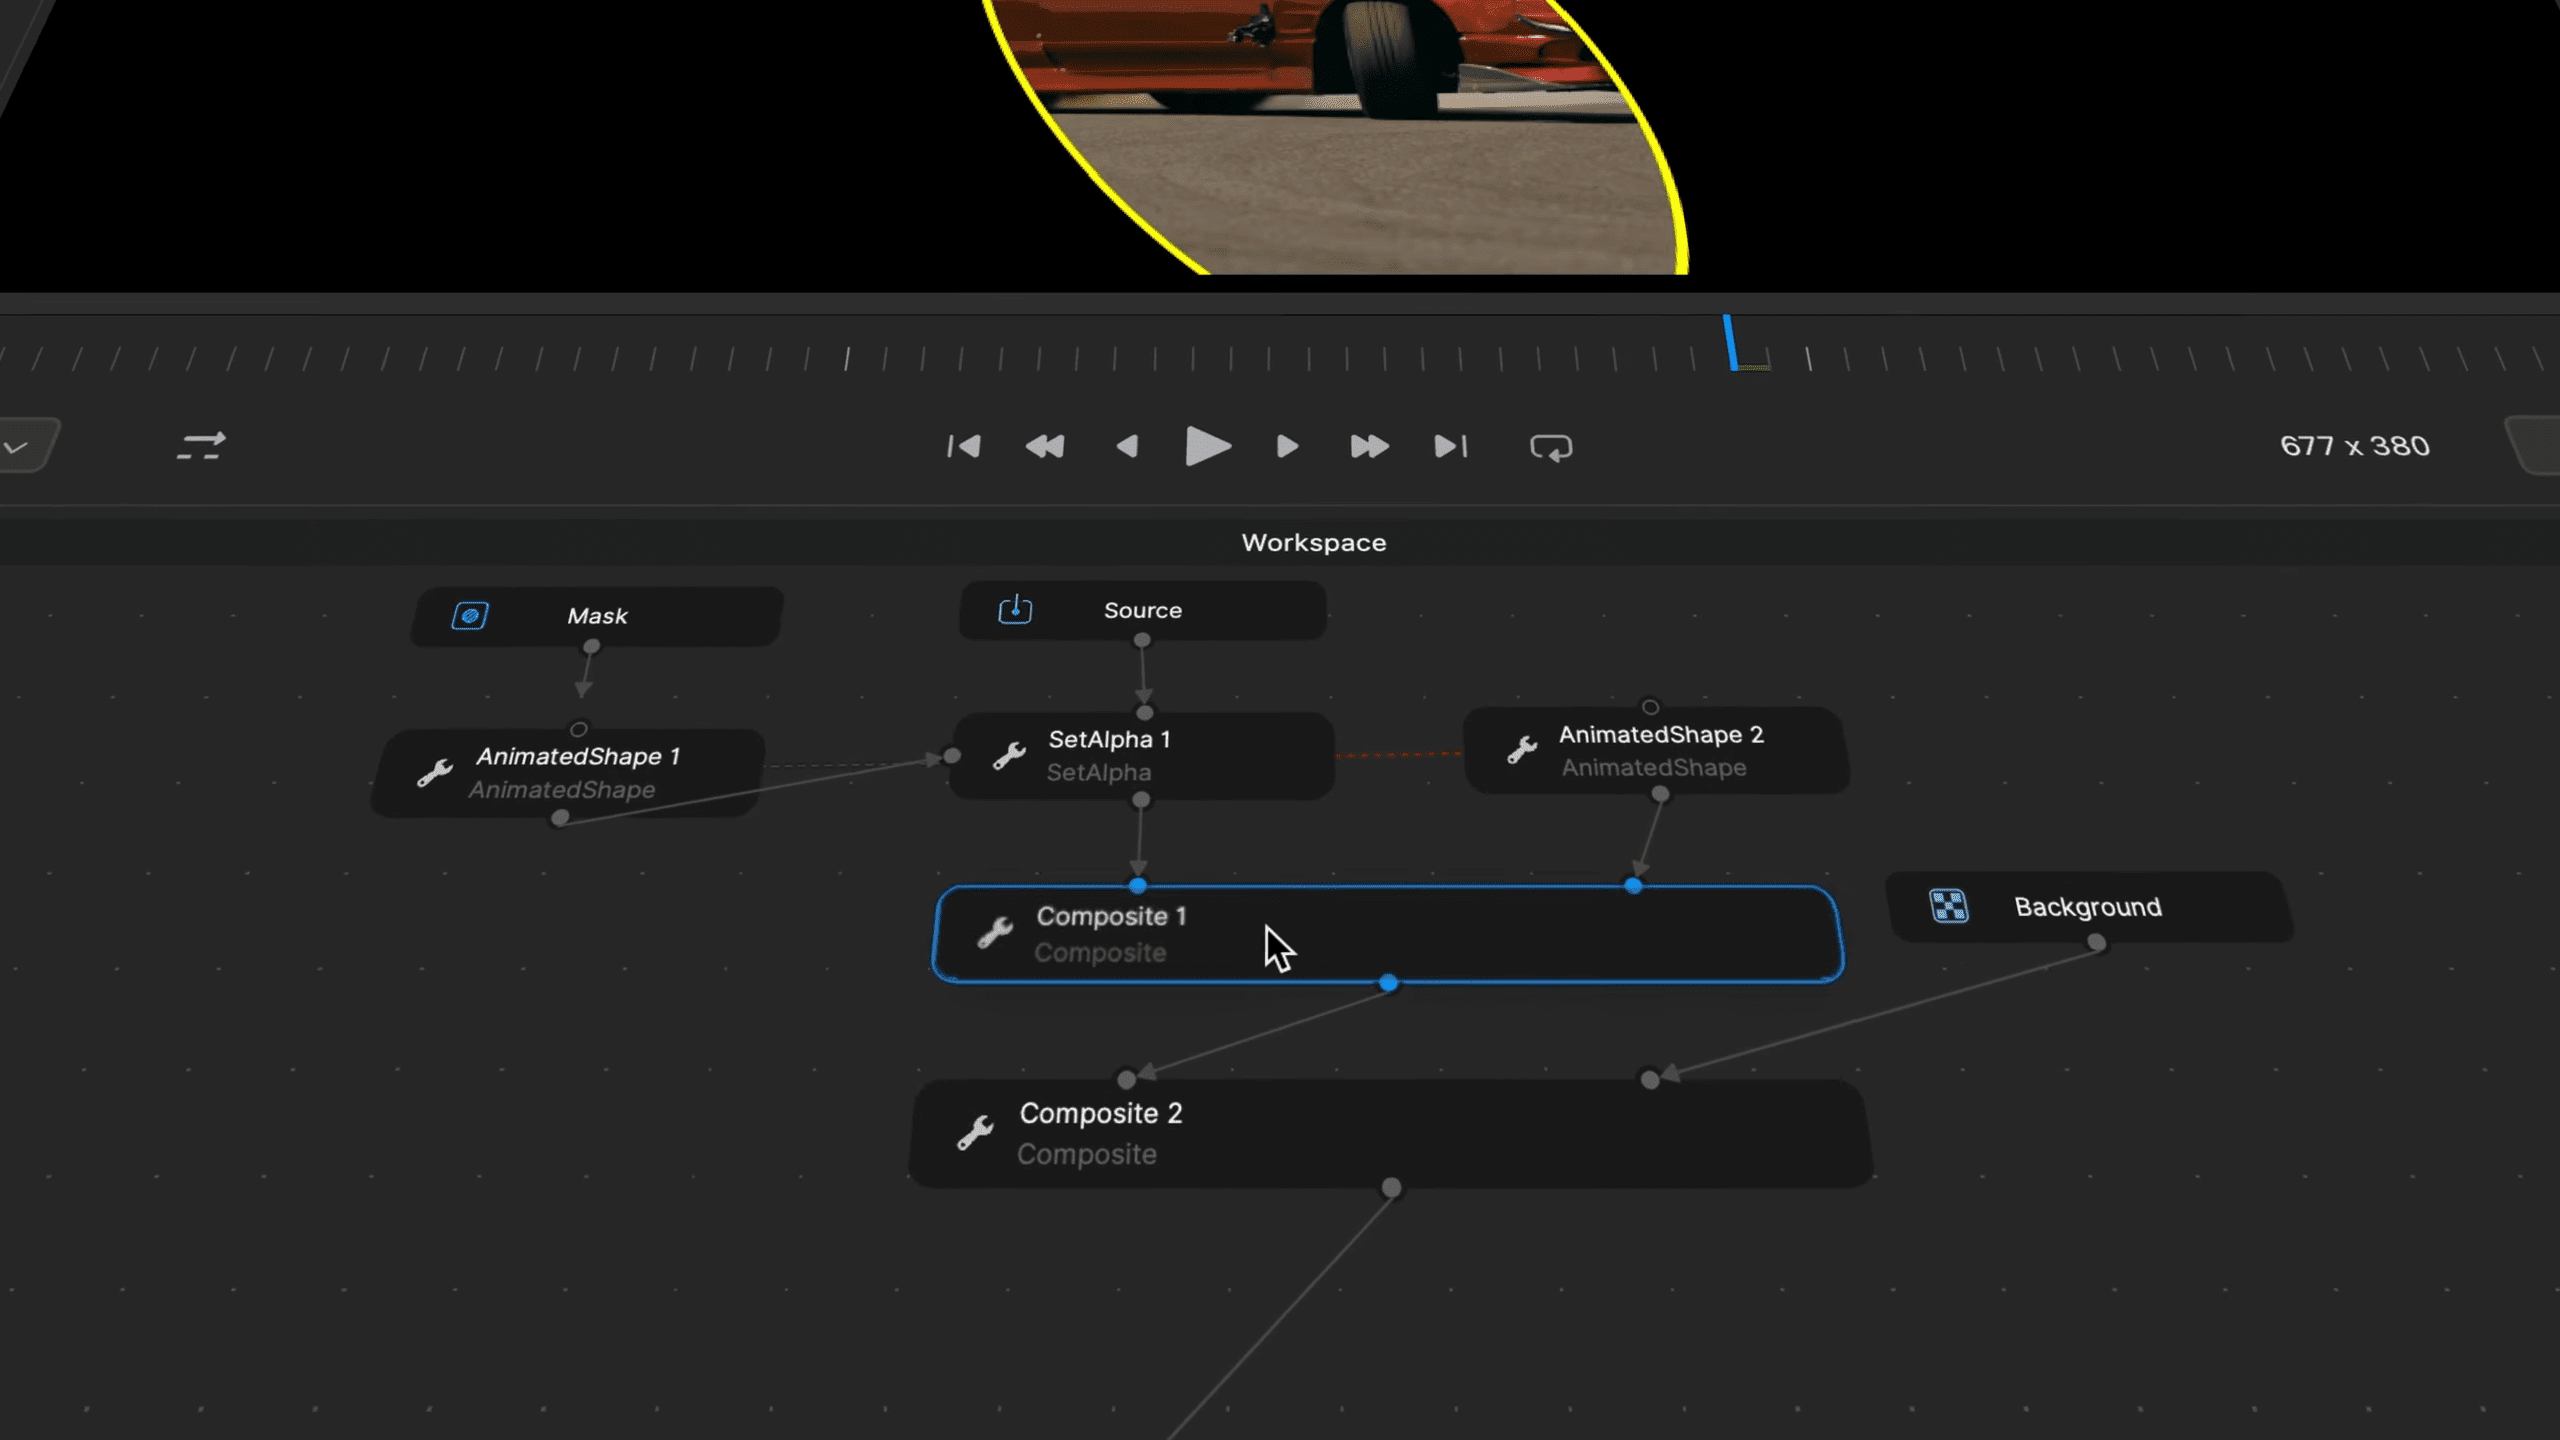Step forward one frame

click(x=1287, y=446)
